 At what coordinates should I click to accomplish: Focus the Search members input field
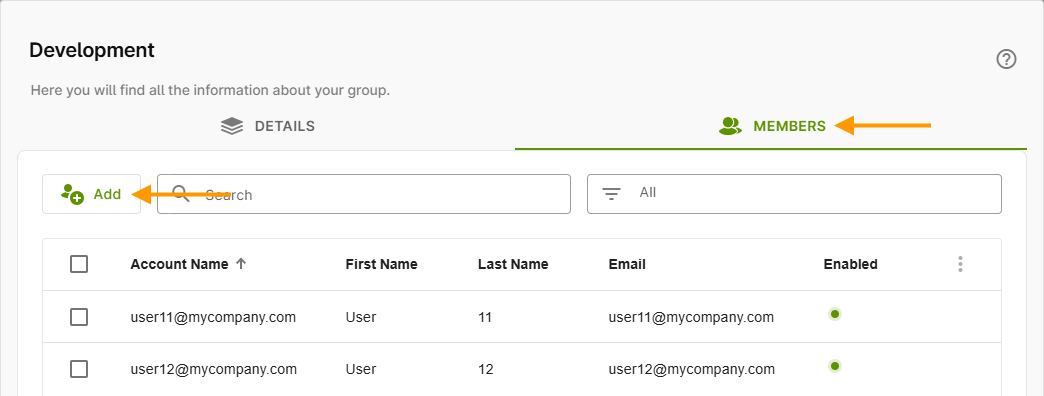[x=364, y=194]
